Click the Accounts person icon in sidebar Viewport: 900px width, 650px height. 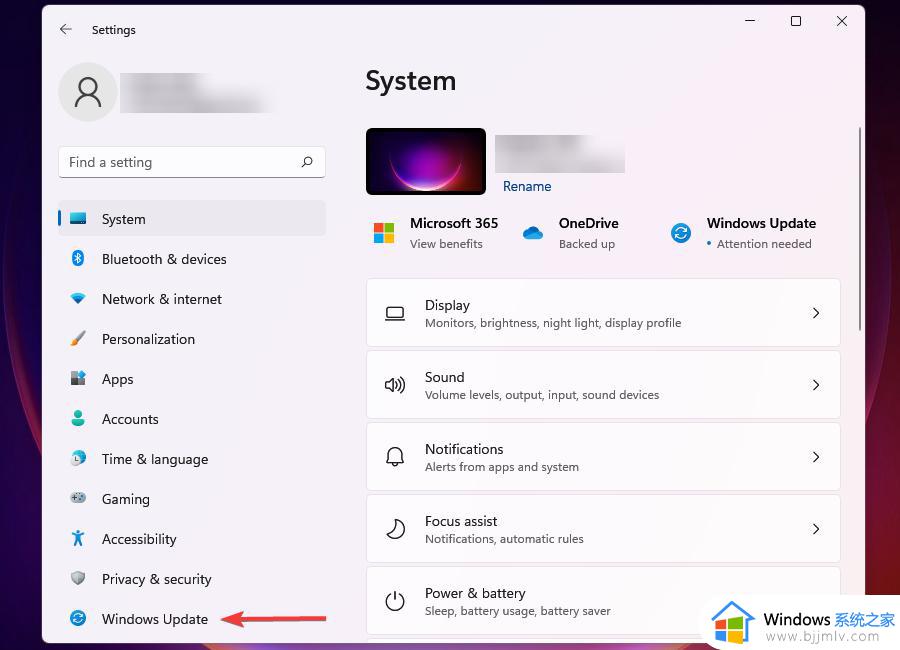click(x=78, y=419)
